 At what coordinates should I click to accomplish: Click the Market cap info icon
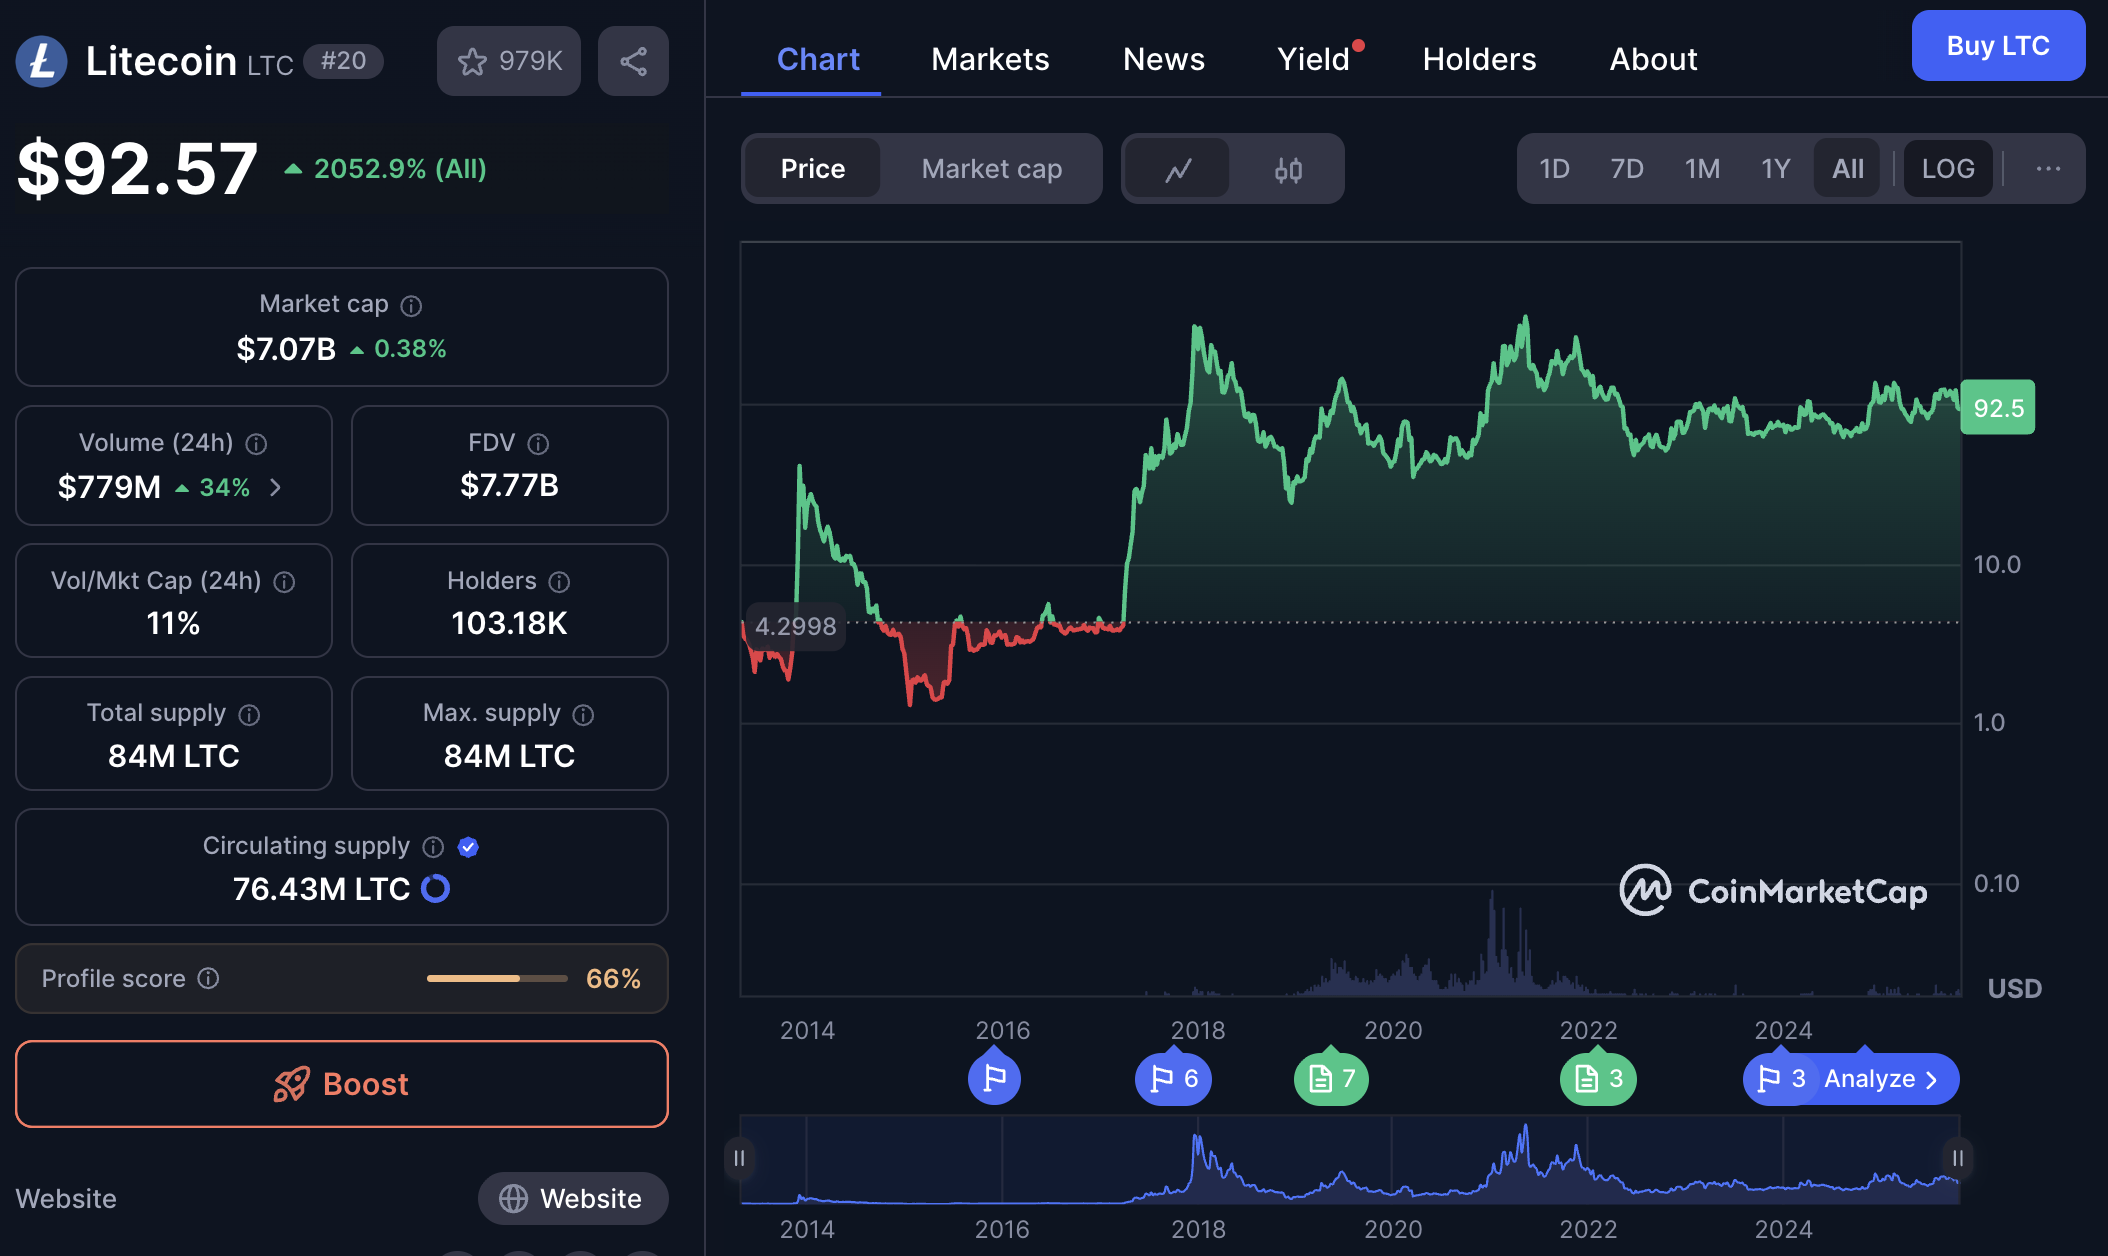tap(411, 305)
